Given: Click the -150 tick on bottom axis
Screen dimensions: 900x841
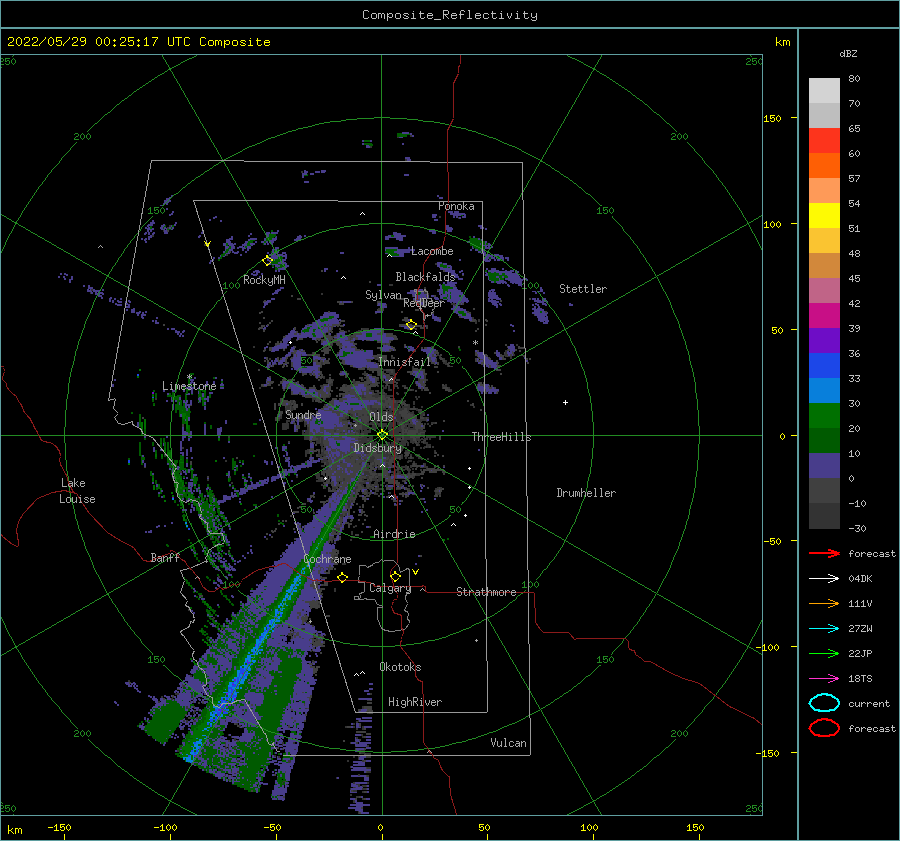Looking at the screenshot, I should point(59,827).
